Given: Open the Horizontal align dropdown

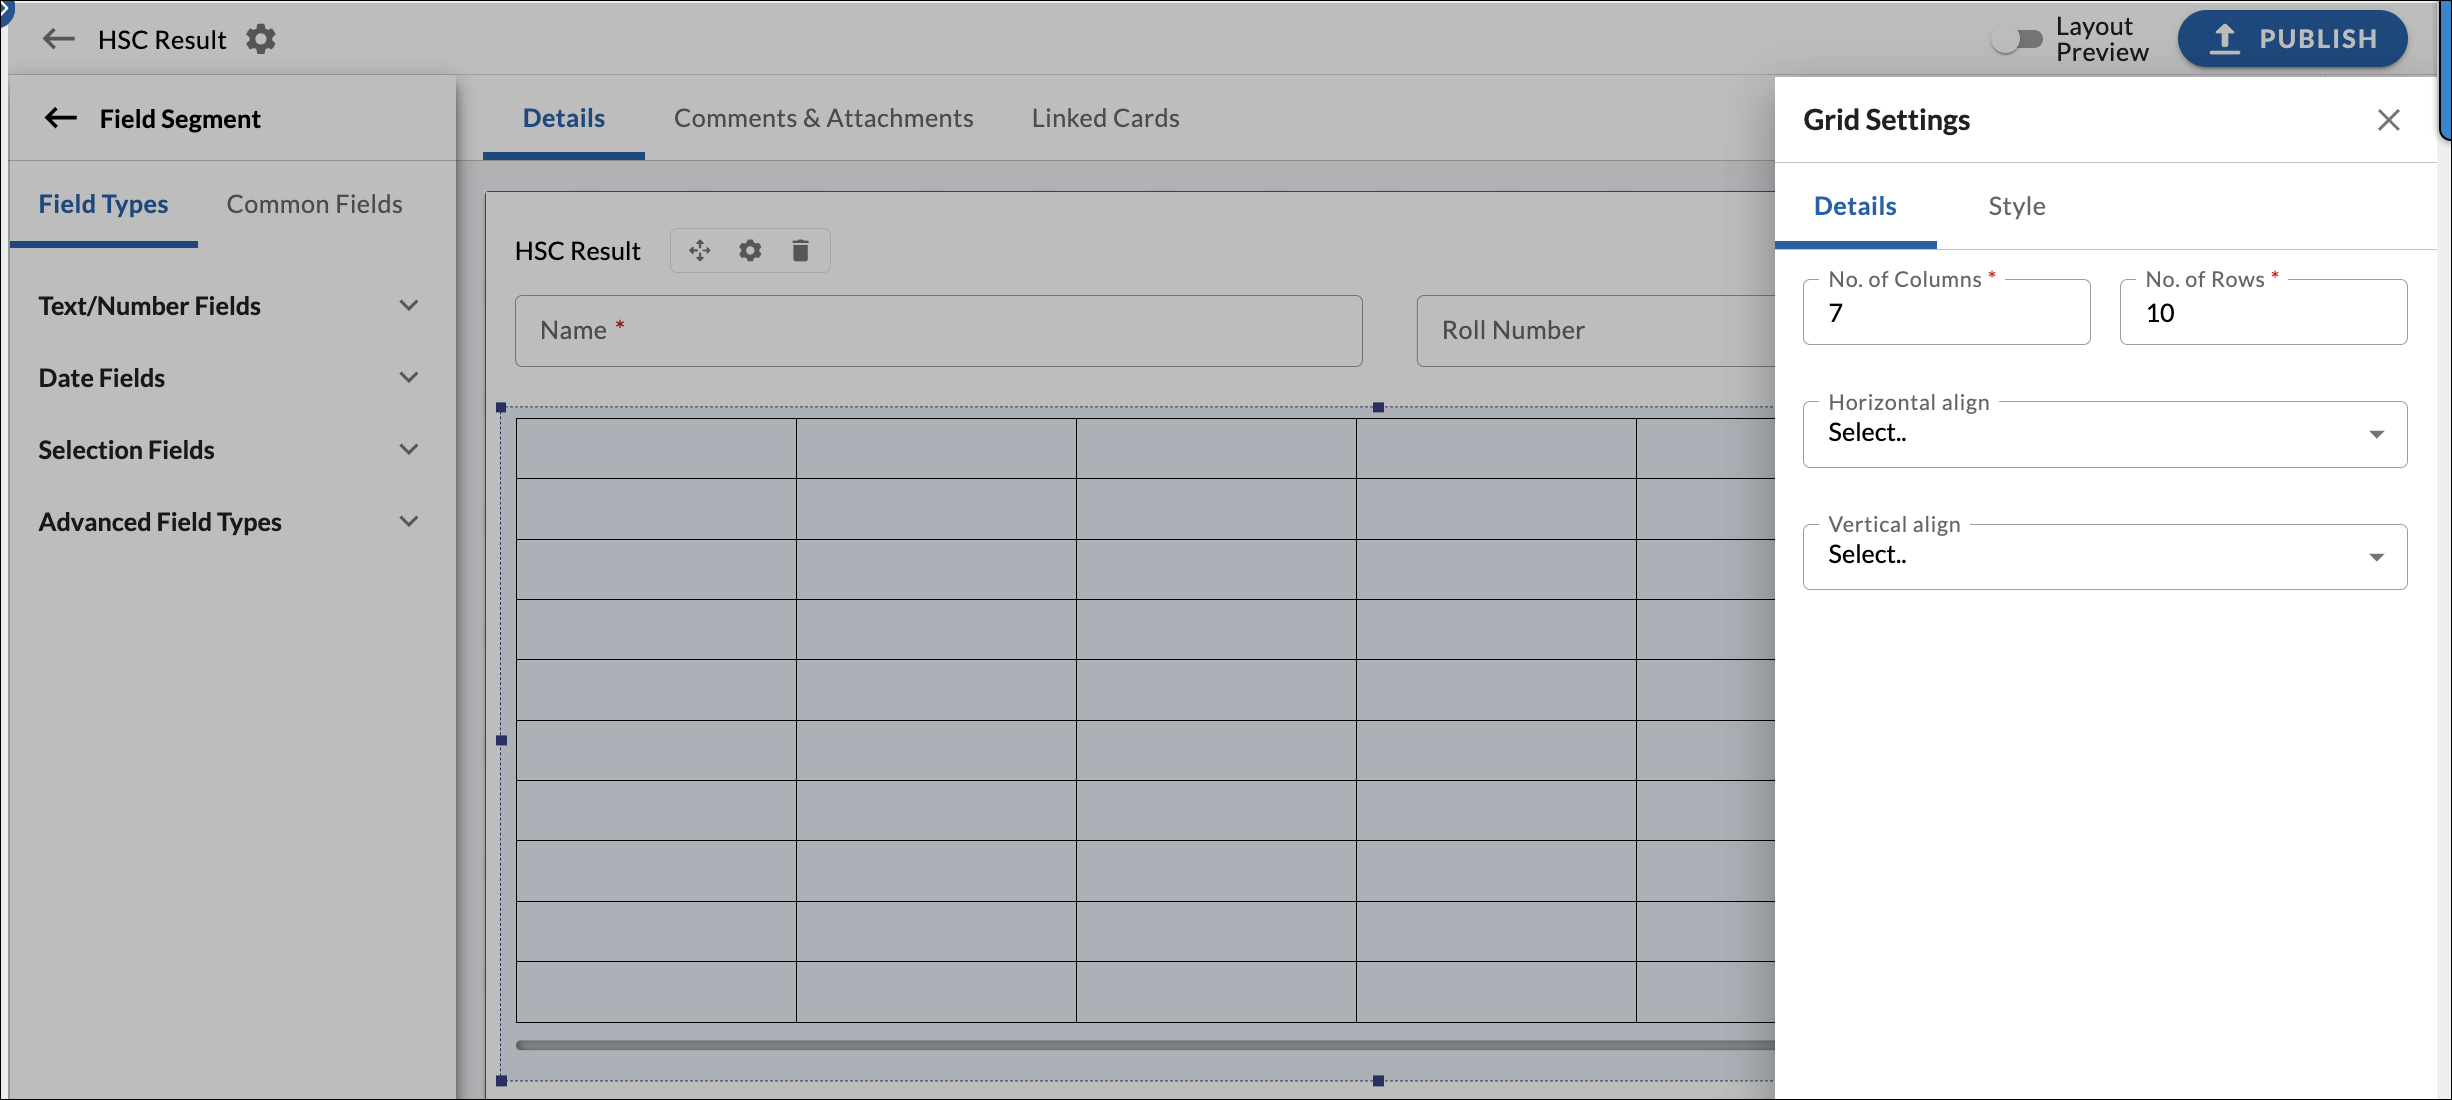Looking at the screenshot, I should point(2104,433).
